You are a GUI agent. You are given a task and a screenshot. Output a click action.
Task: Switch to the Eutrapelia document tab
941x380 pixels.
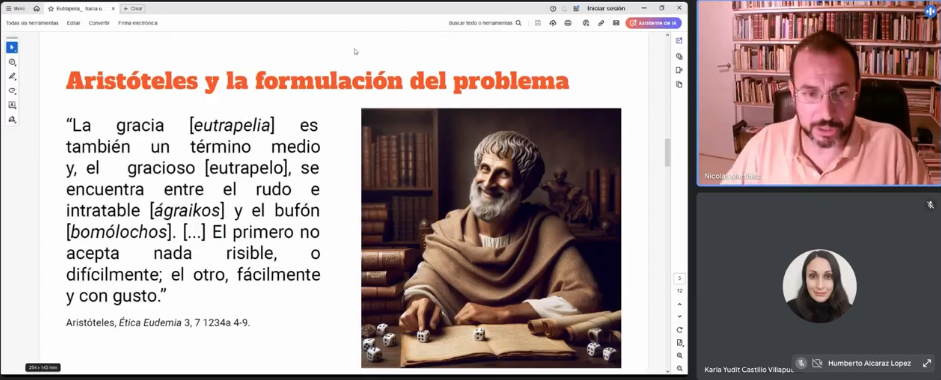(x=81, y=8)
